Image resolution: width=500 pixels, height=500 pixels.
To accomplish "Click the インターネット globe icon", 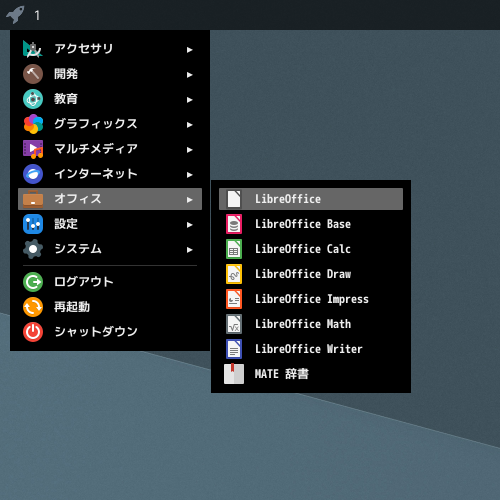I will [33, 174].
